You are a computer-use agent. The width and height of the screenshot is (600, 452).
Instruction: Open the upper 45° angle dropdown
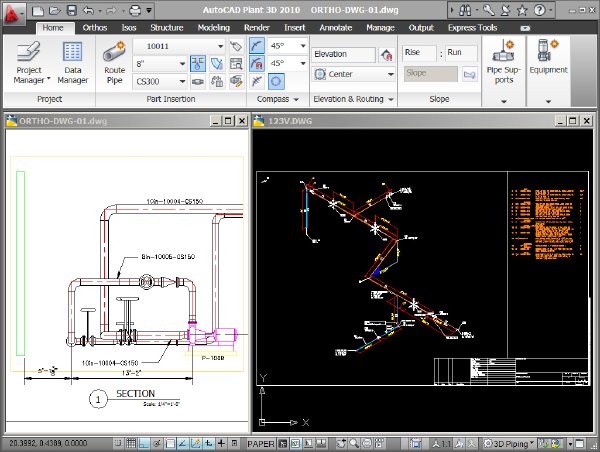point(303,46)
